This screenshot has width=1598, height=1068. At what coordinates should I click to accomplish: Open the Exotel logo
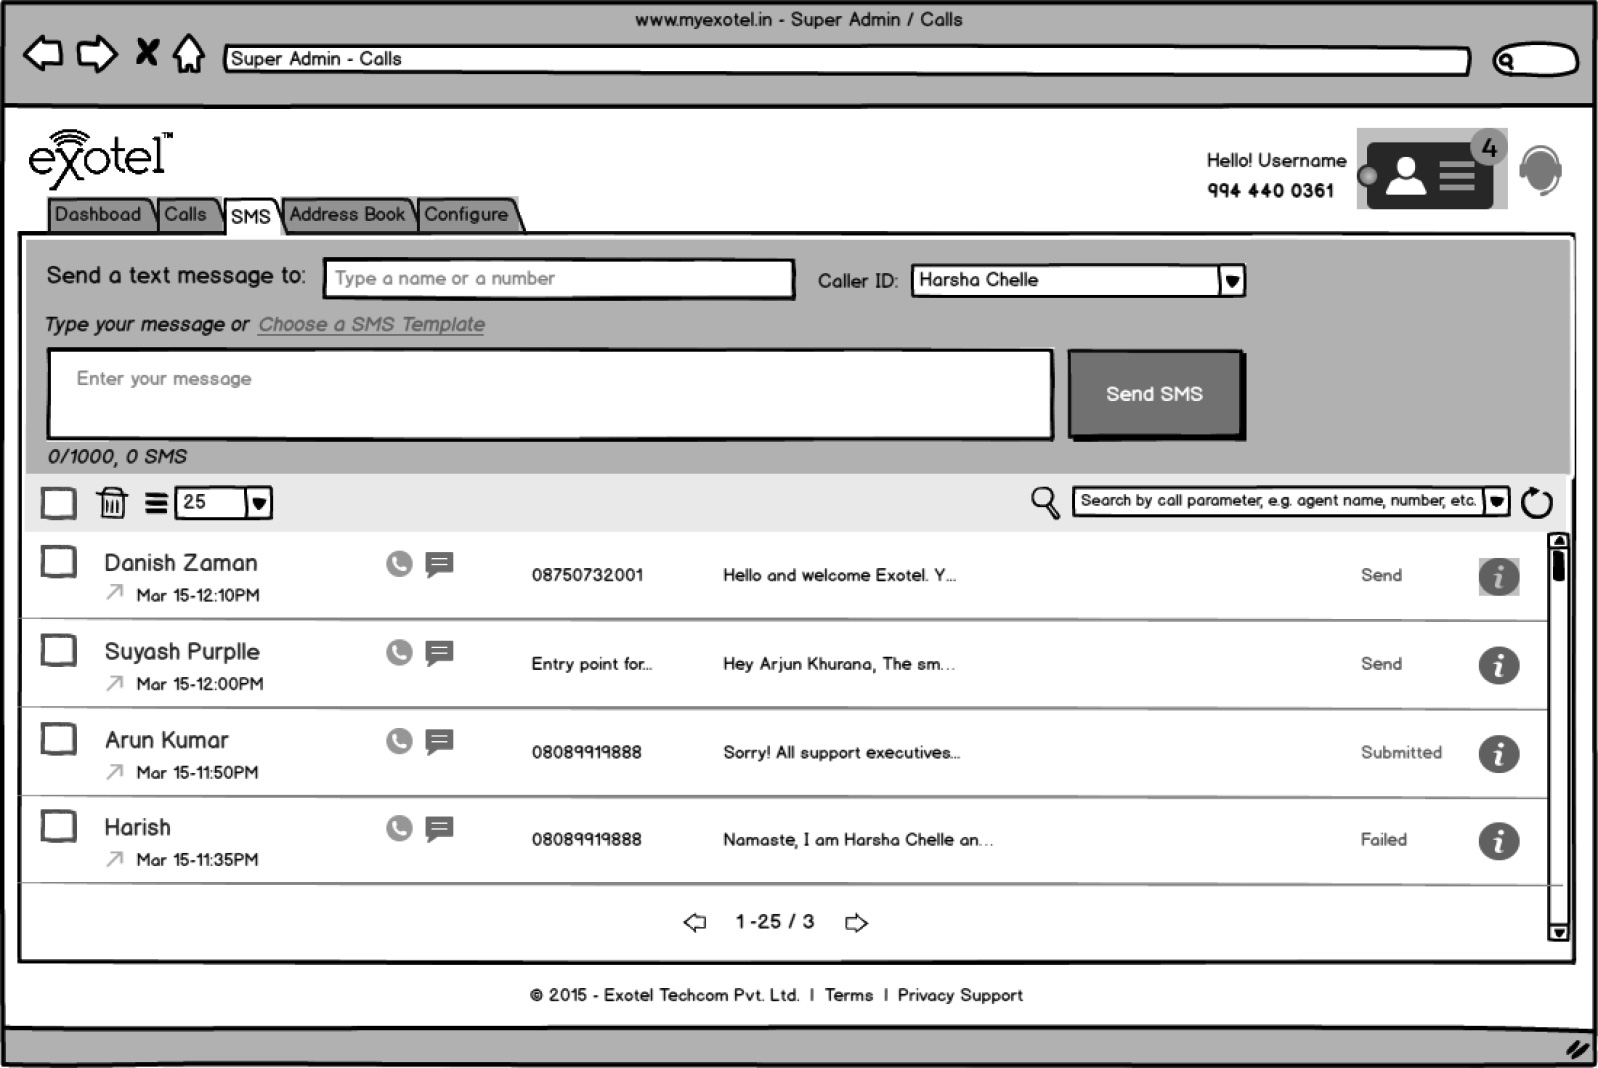click(100, 158)
